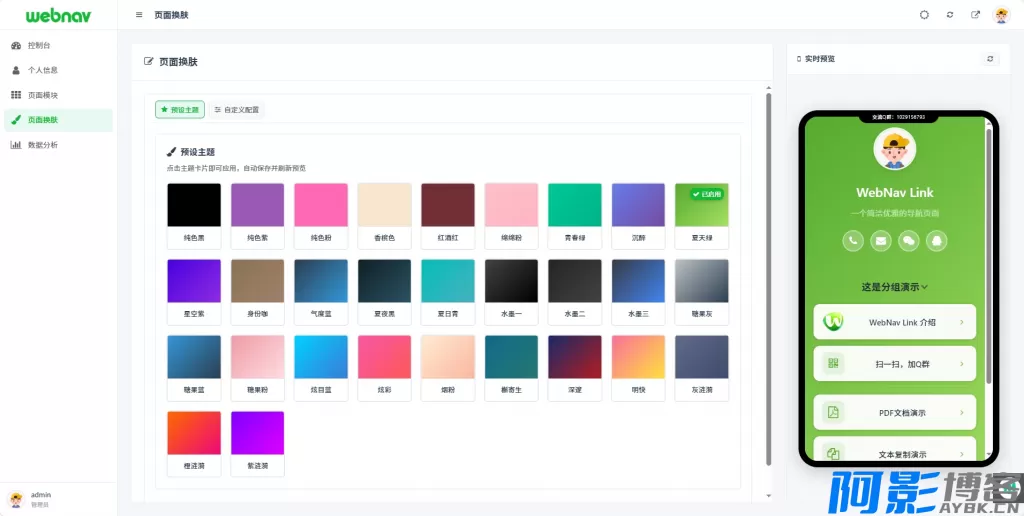
Task: Collapse the 这是分组演示 group chevron
Action: [924, 287]
